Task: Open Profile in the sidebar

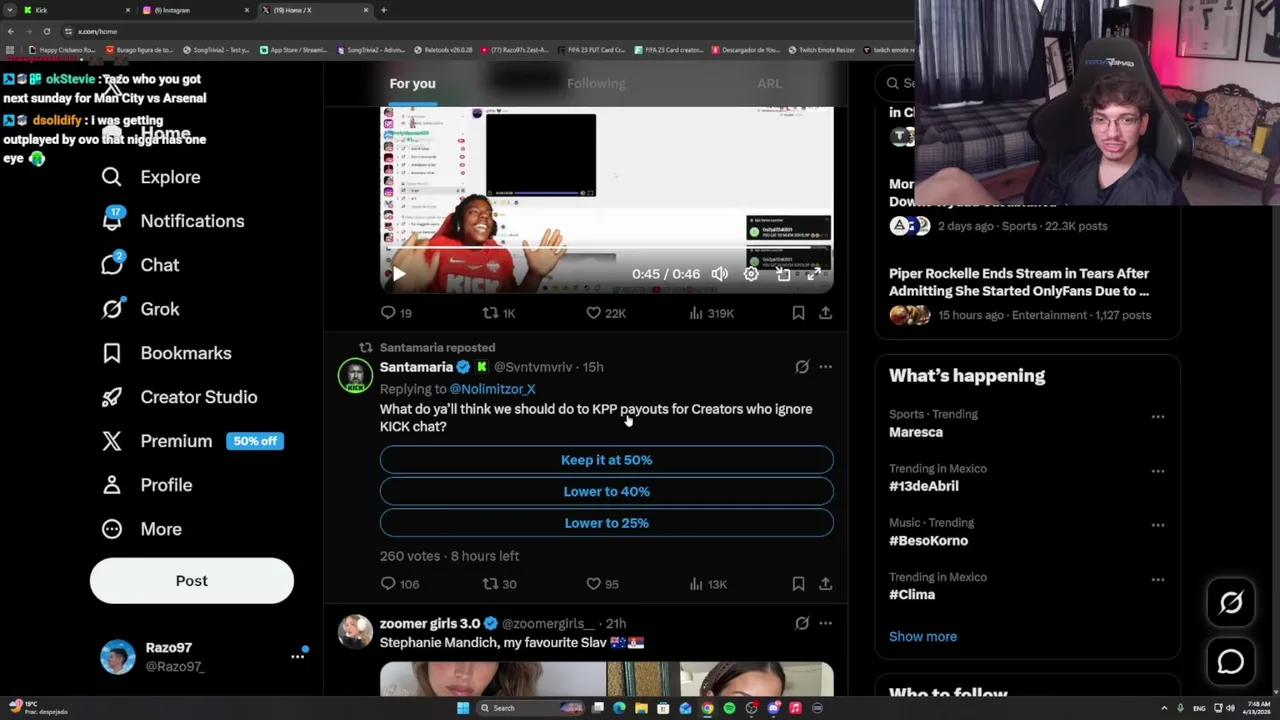Action: (146, 485)
